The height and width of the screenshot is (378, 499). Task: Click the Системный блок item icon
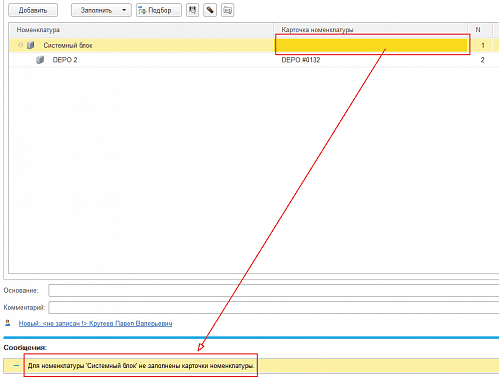(30, 45)
